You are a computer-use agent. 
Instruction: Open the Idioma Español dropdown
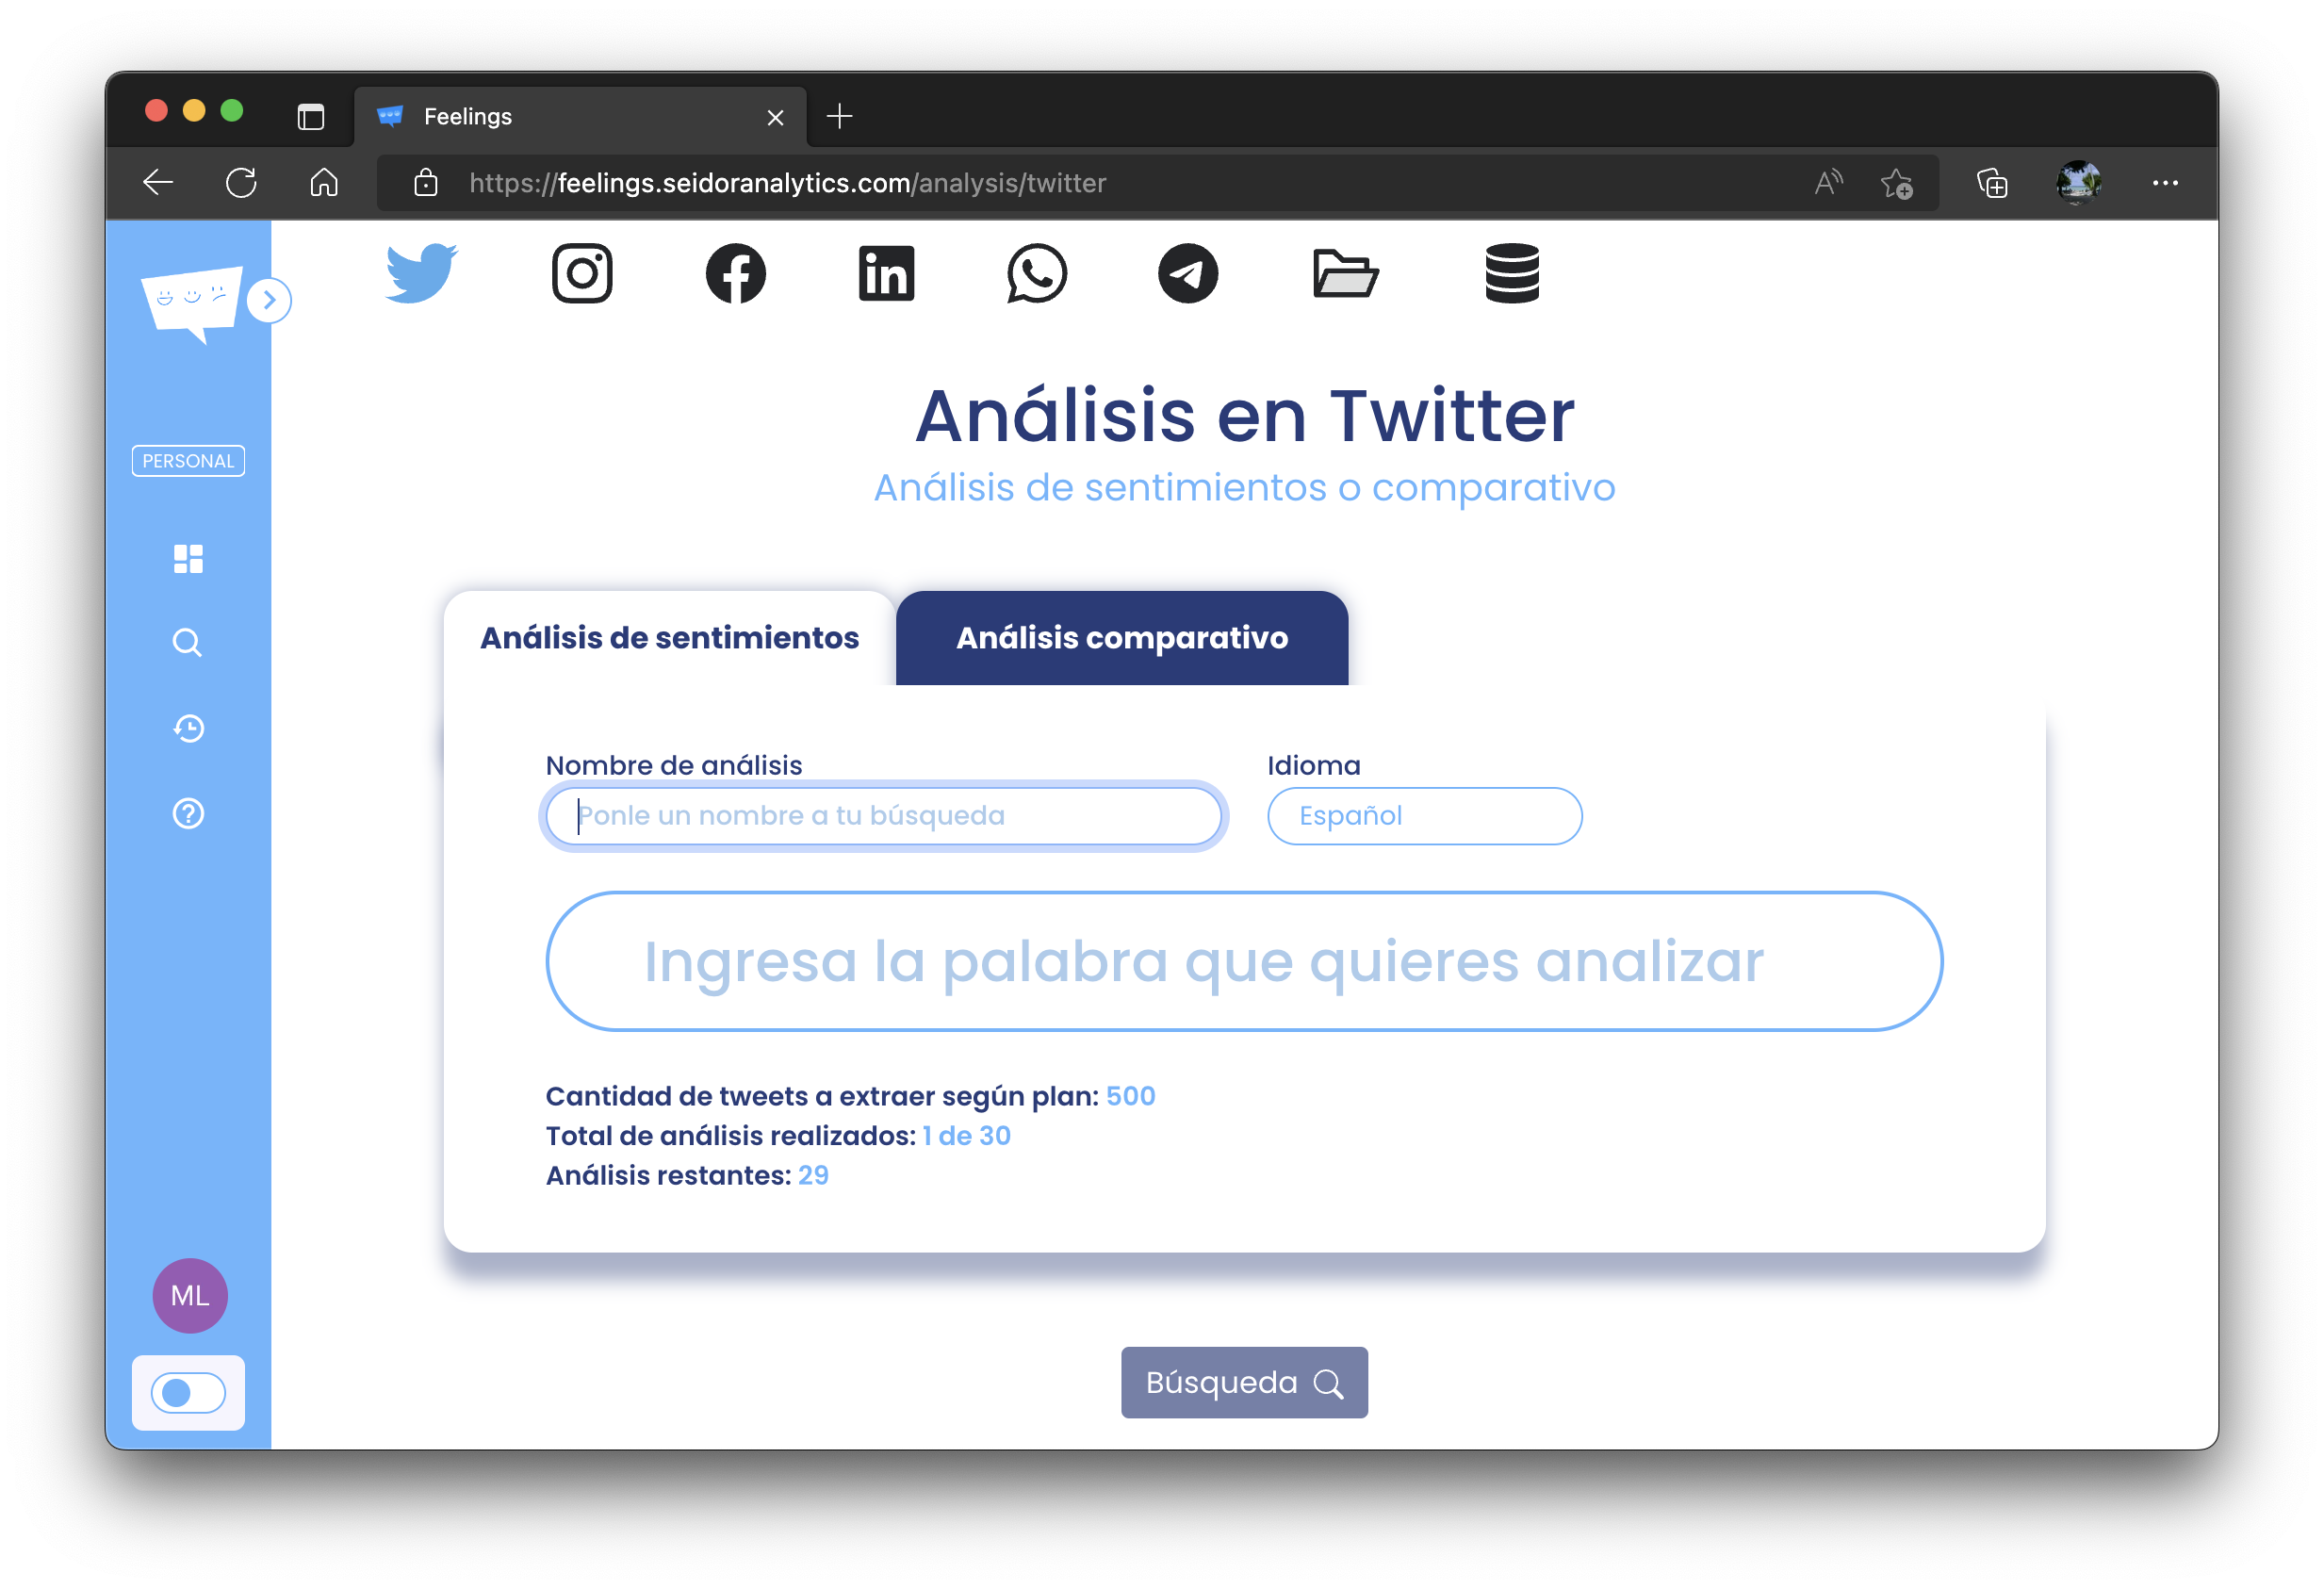tap(1424, 816)
